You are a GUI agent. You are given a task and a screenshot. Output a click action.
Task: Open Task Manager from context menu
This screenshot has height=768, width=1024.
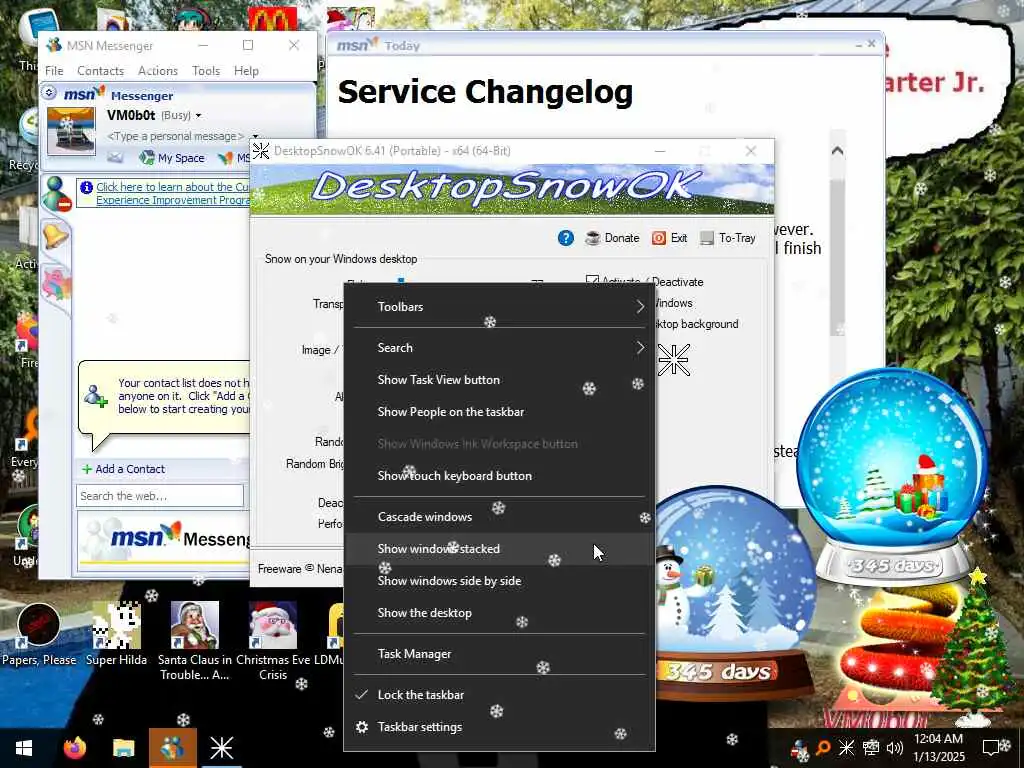(x=500, y=654)
